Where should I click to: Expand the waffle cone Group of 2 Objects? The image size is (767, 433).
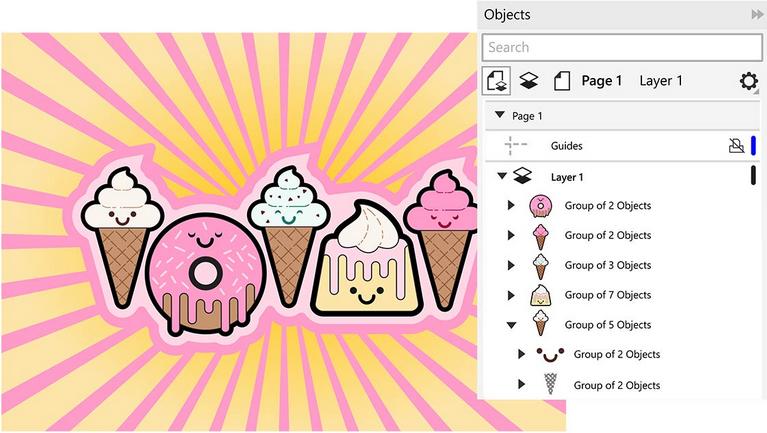click(x=521, y=385)
